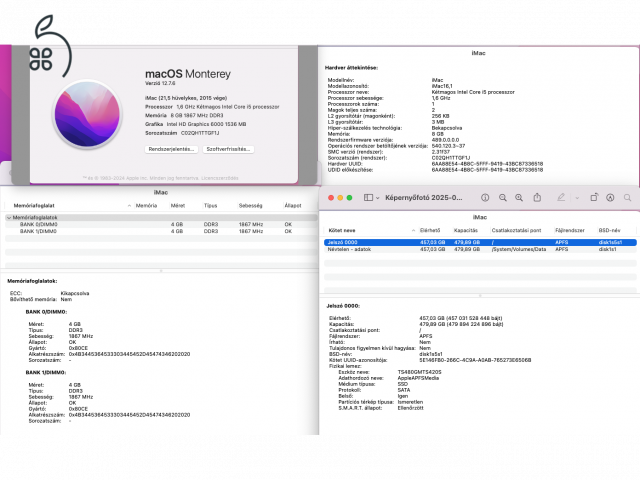Sort memory table by Típus header
Screen dimensions: 640x480
[x=211, y=206]
